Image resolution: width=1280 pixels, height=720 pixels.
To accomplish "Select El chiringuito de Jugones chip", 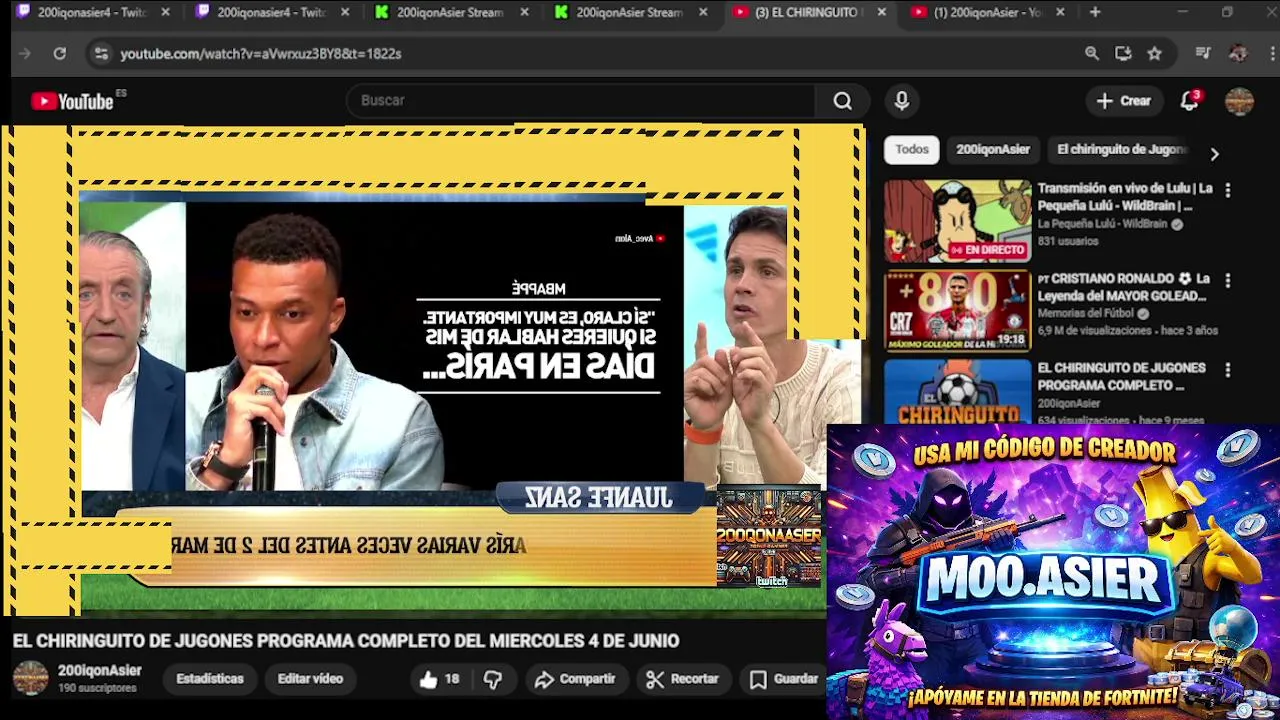I will click(x=1121, y=149).
